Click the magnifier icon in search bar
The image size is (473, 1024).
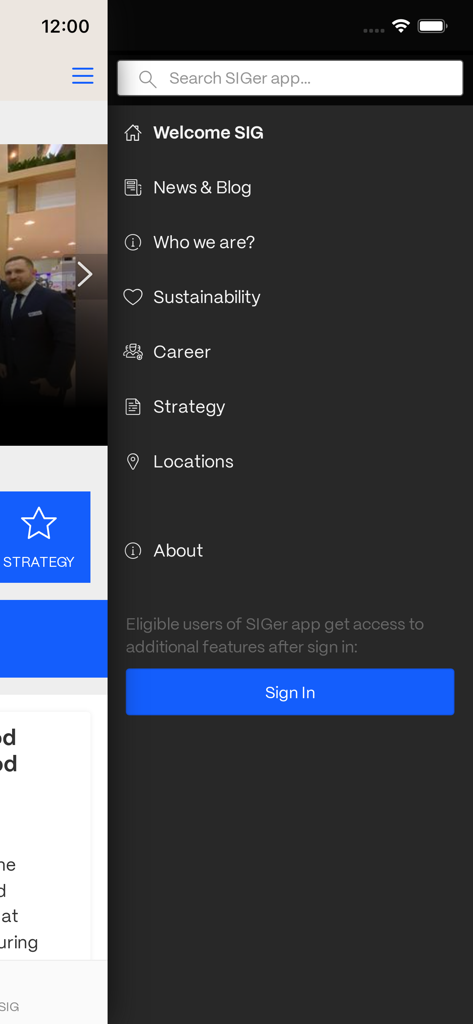click(148, 79)
